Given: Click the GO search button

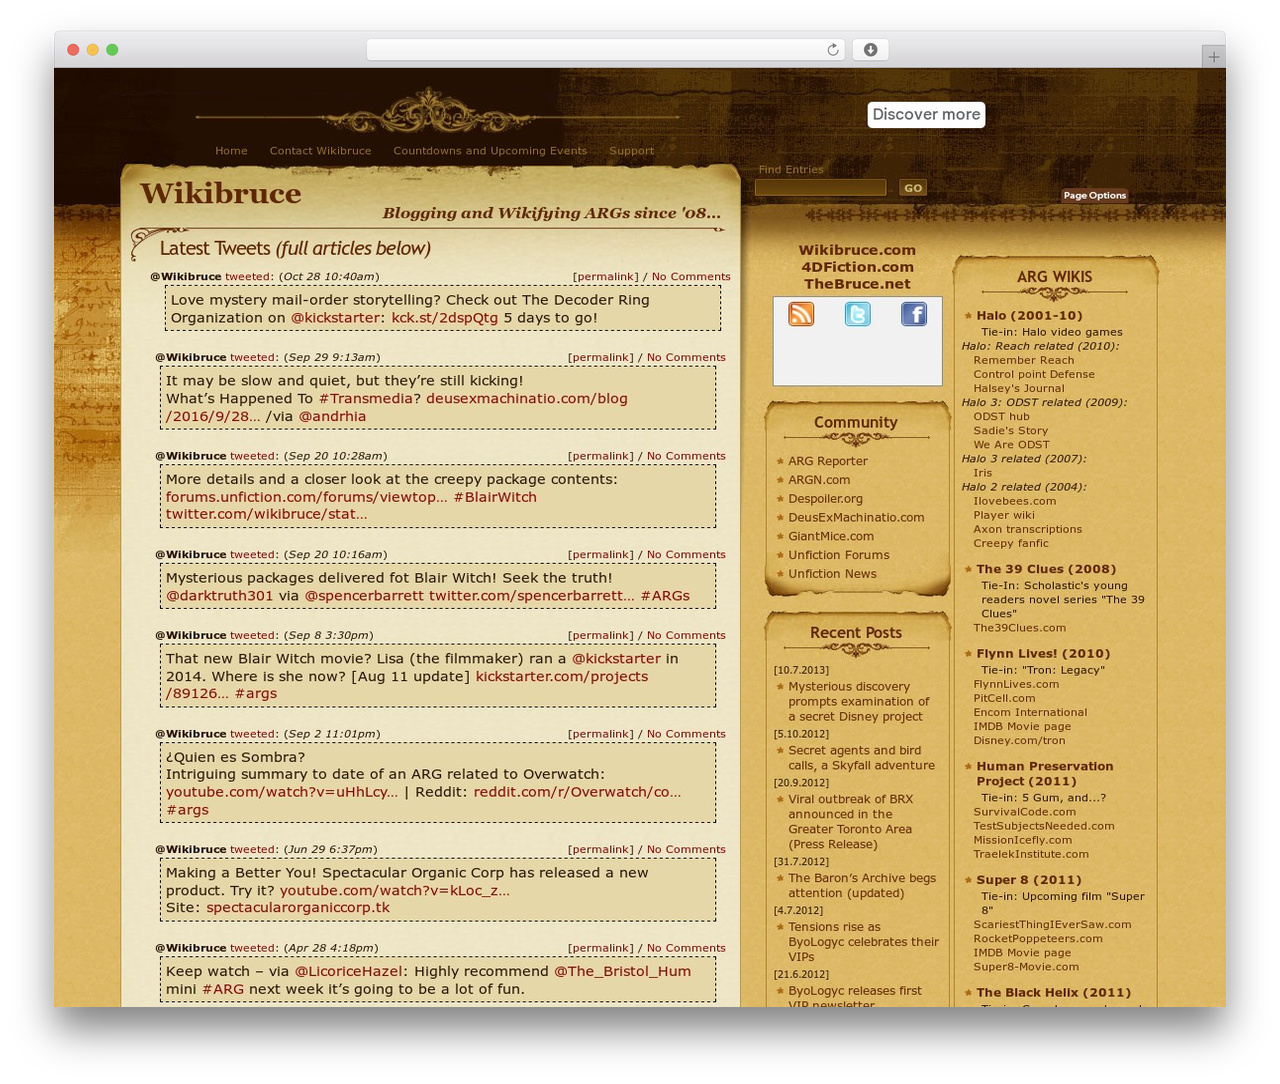Looking at the screenshot, I should (913, 188).
